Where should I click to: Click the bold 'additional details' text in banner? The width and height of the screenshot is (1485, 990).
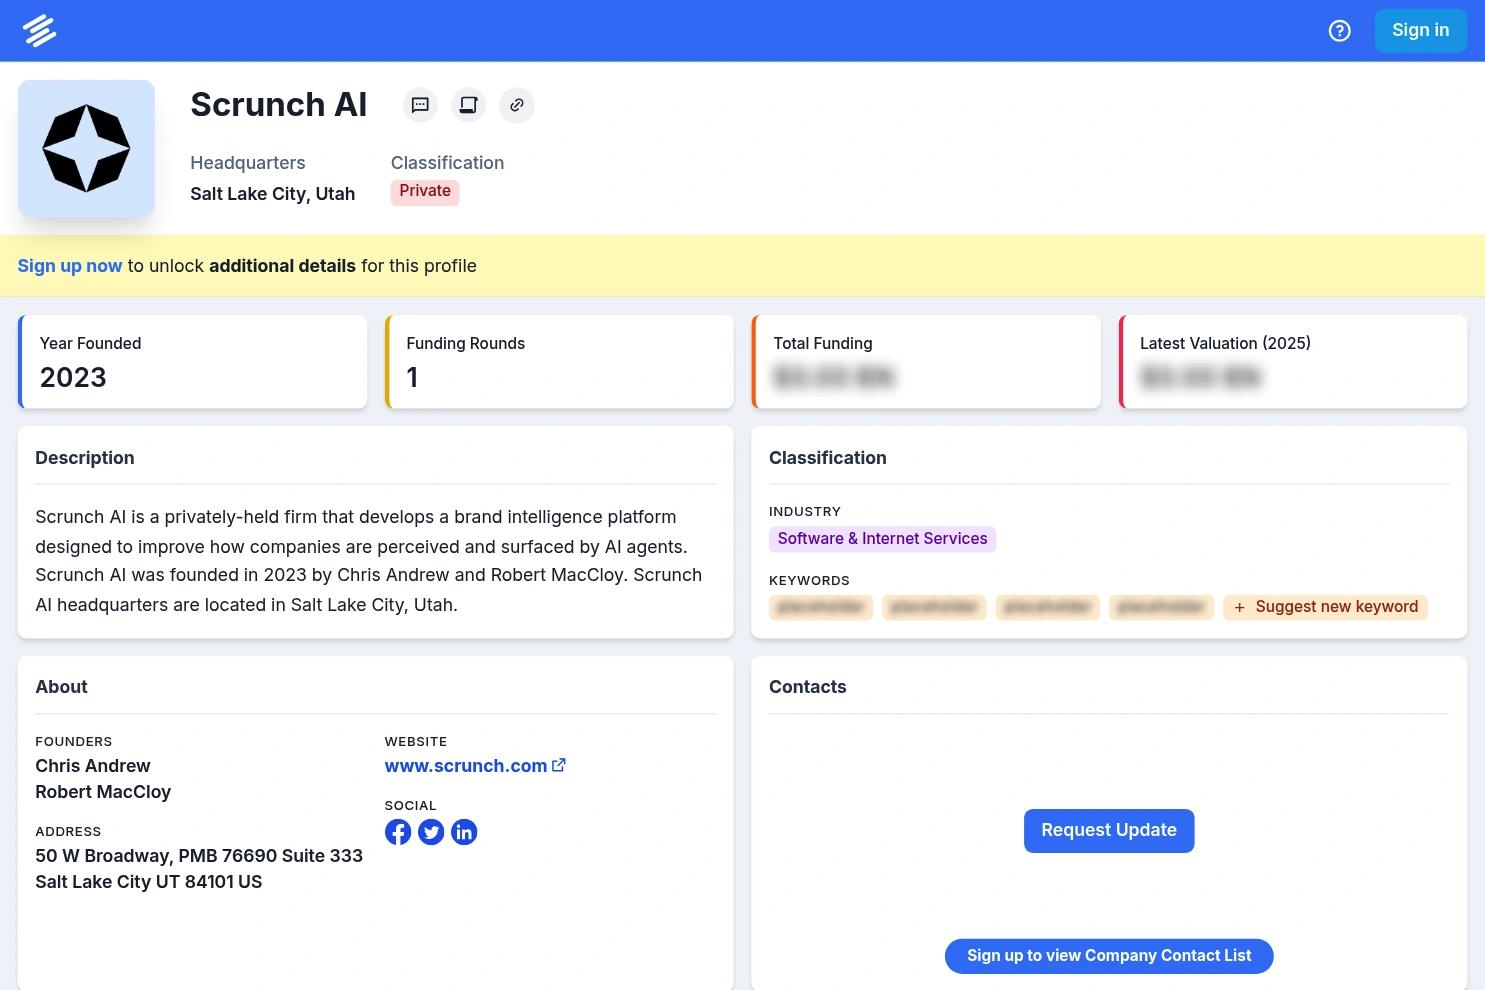(282, 266)
